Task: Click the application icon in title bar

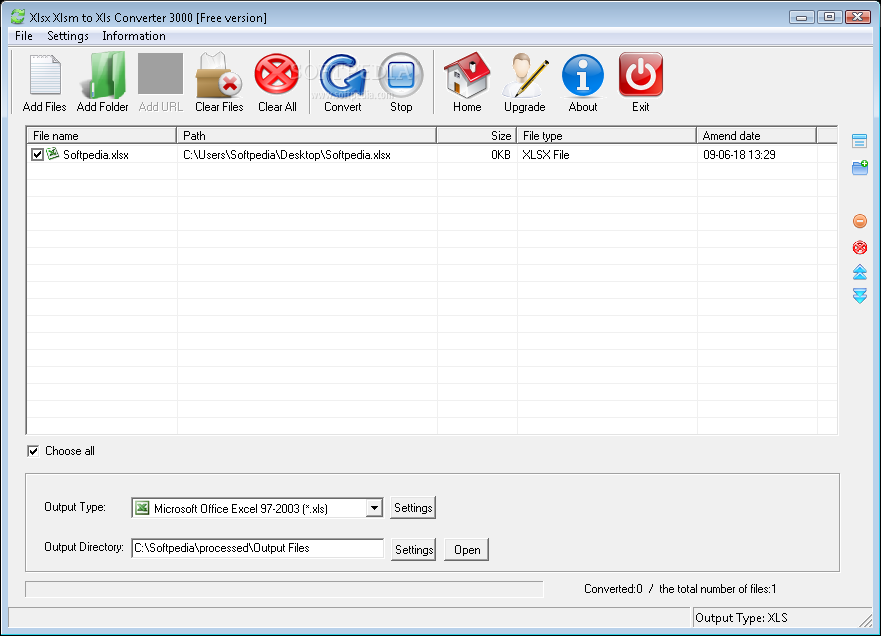Action: pyautogui.click(x=18, y=16)
